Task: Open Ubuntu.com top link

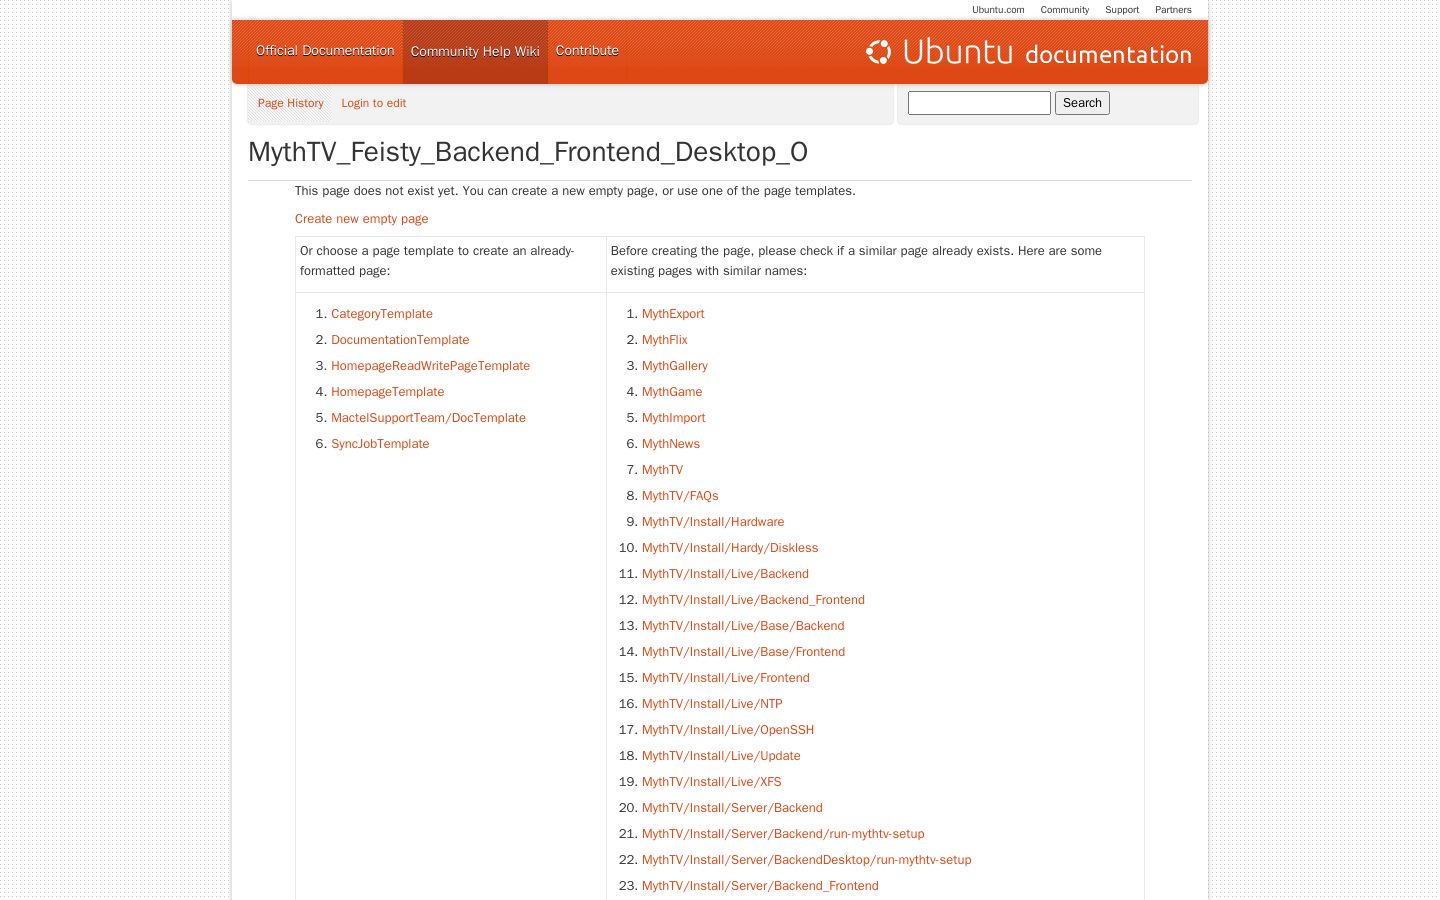Action: pyautogui.click(x=998, y=10)
